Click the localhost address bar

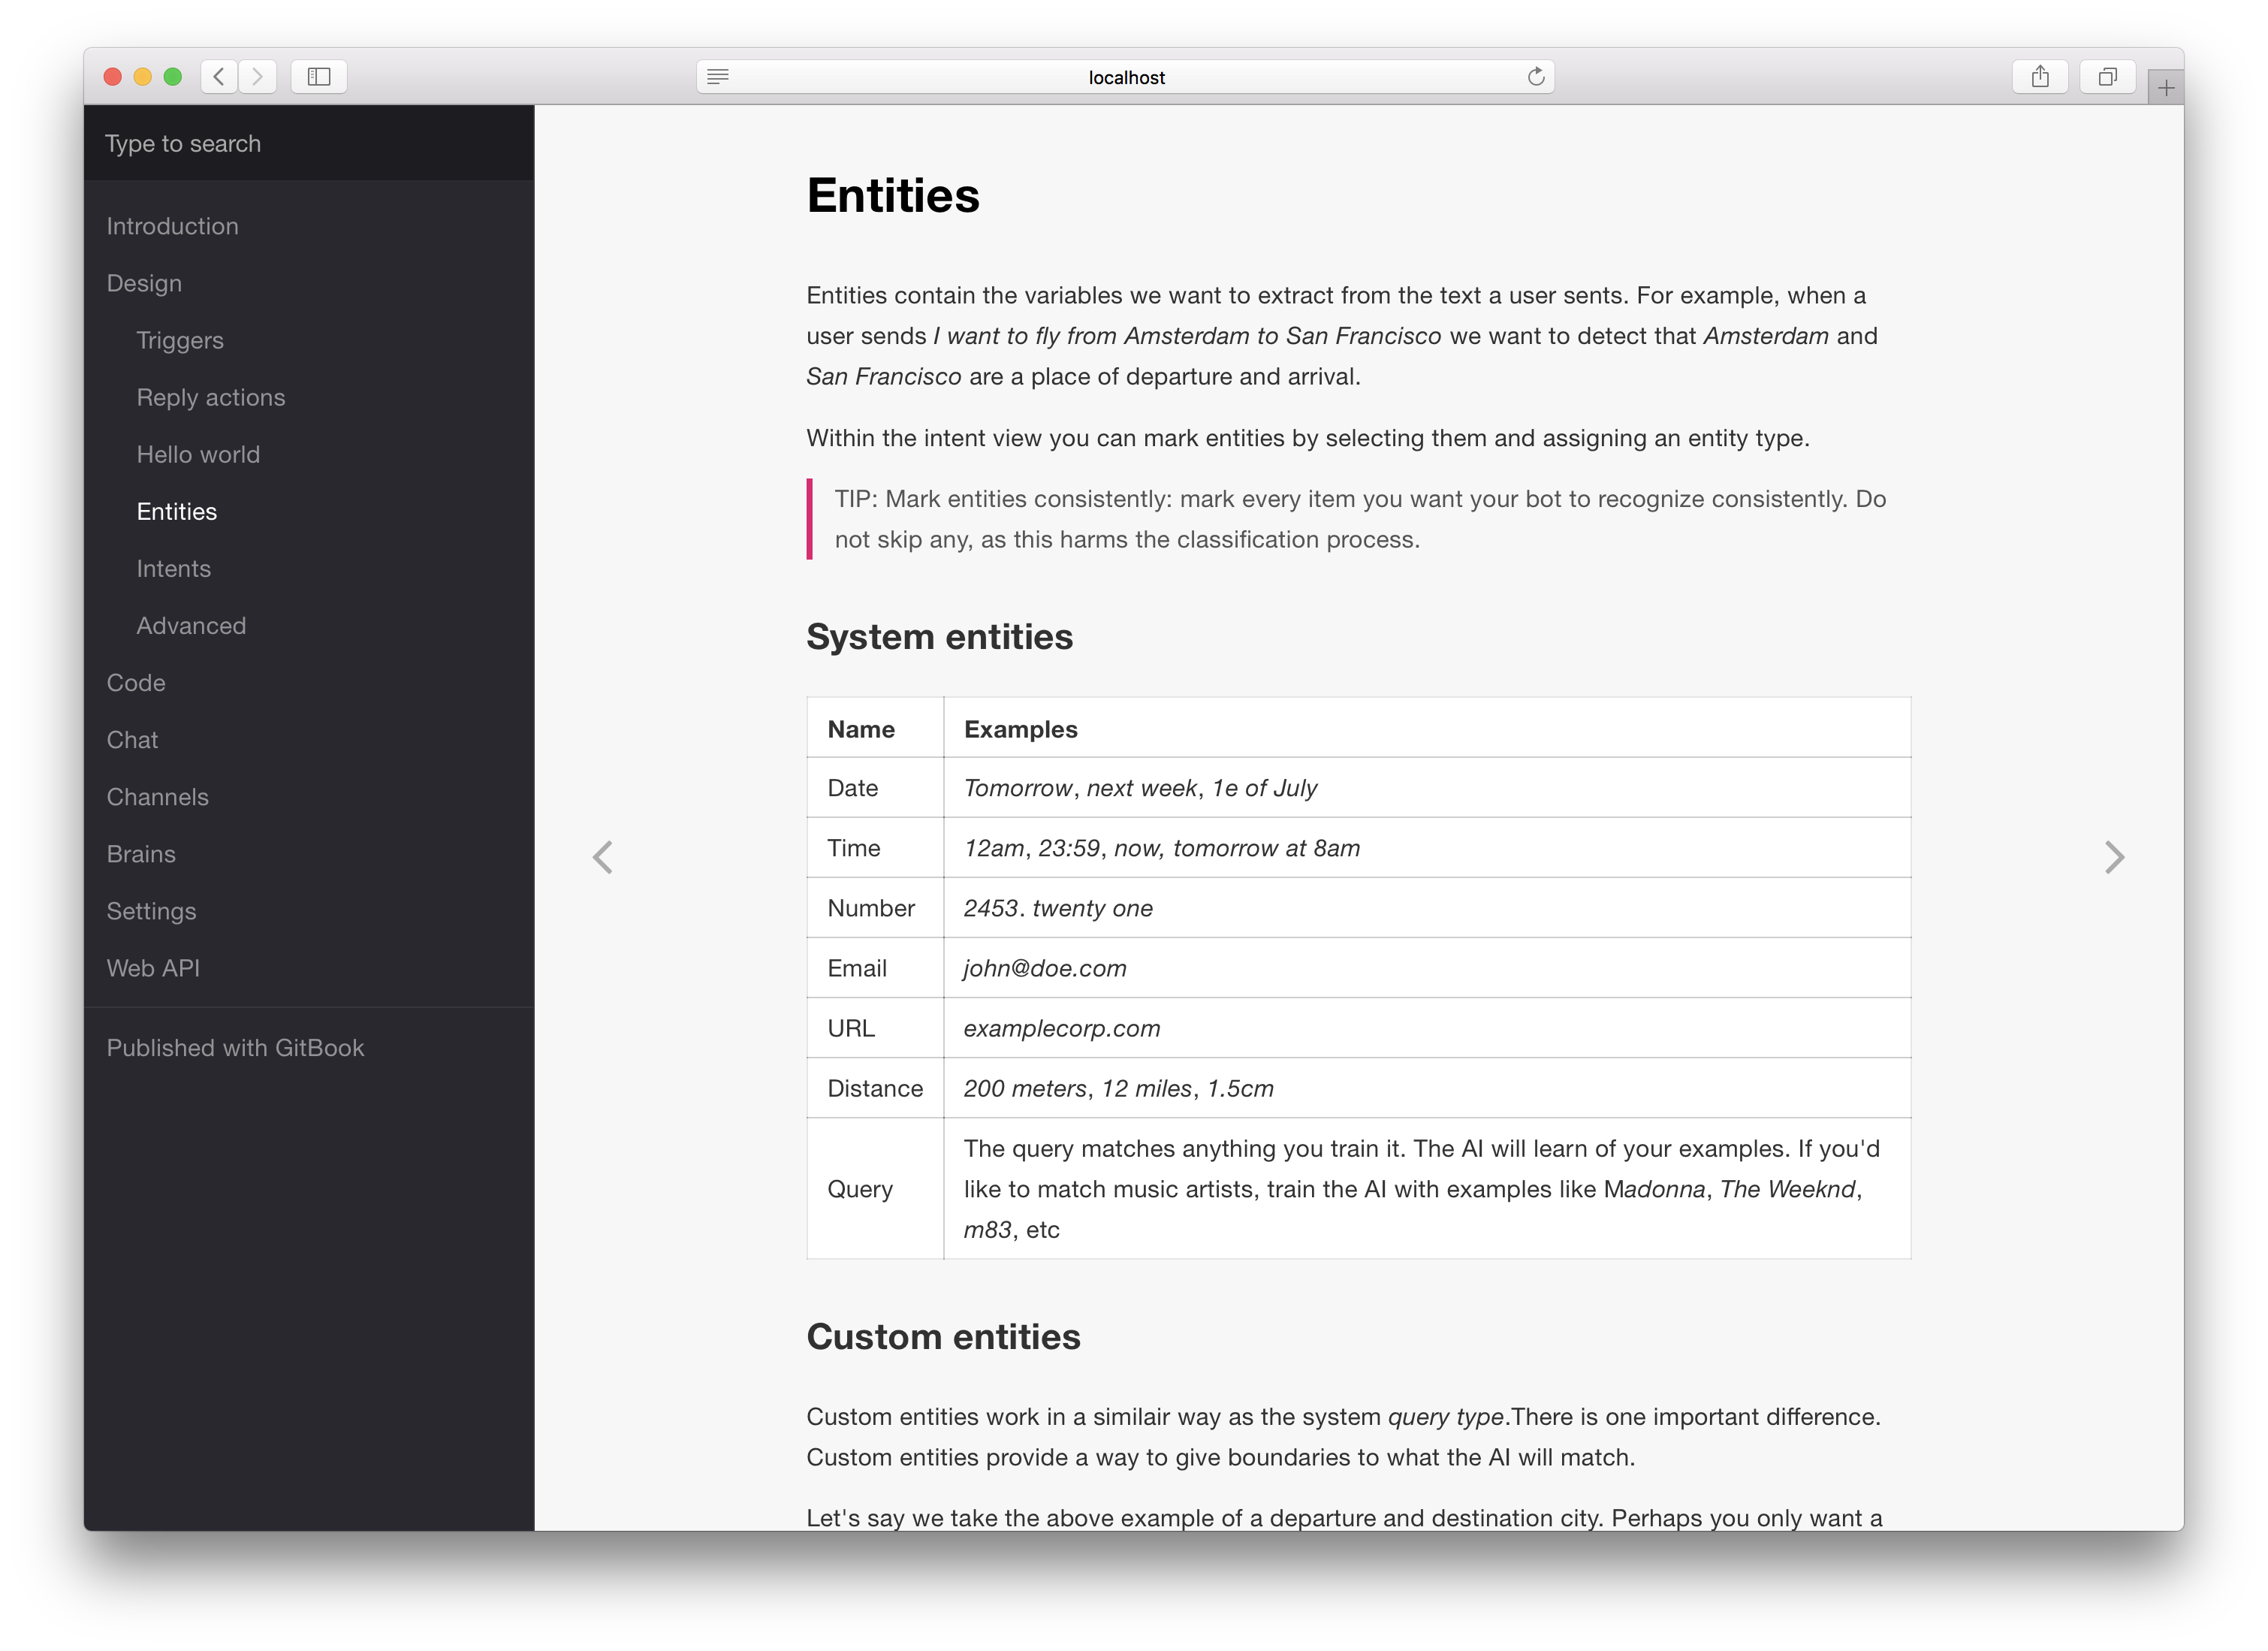[1126, 77]
